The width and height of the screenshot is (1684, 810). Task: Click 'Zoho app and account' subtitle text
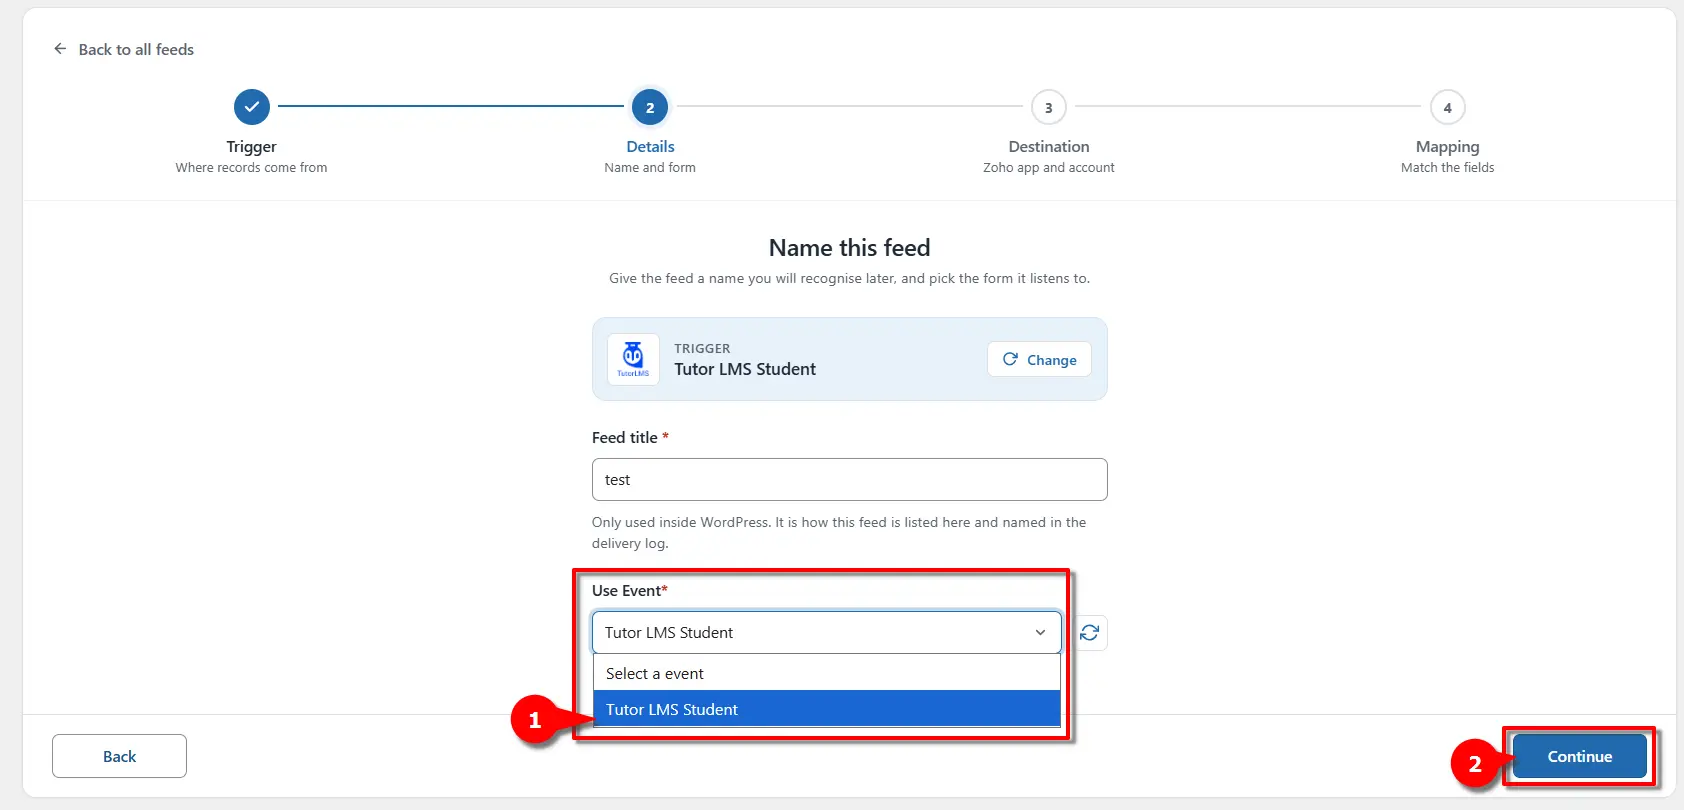click(1048, 167)
